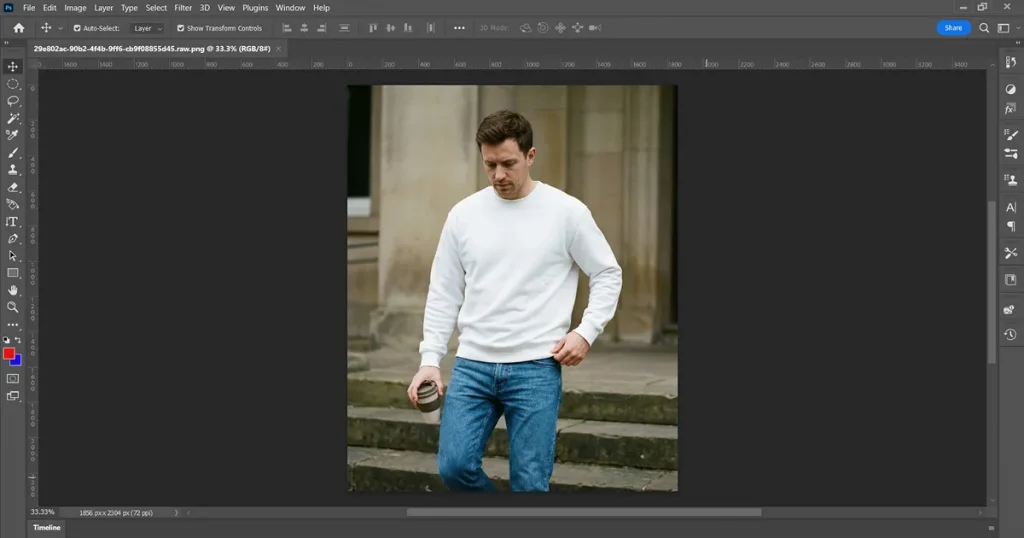The image size is (1024, 538).
Task: Toggle Show Transform Controls checkbox
Action: (181, 28)
